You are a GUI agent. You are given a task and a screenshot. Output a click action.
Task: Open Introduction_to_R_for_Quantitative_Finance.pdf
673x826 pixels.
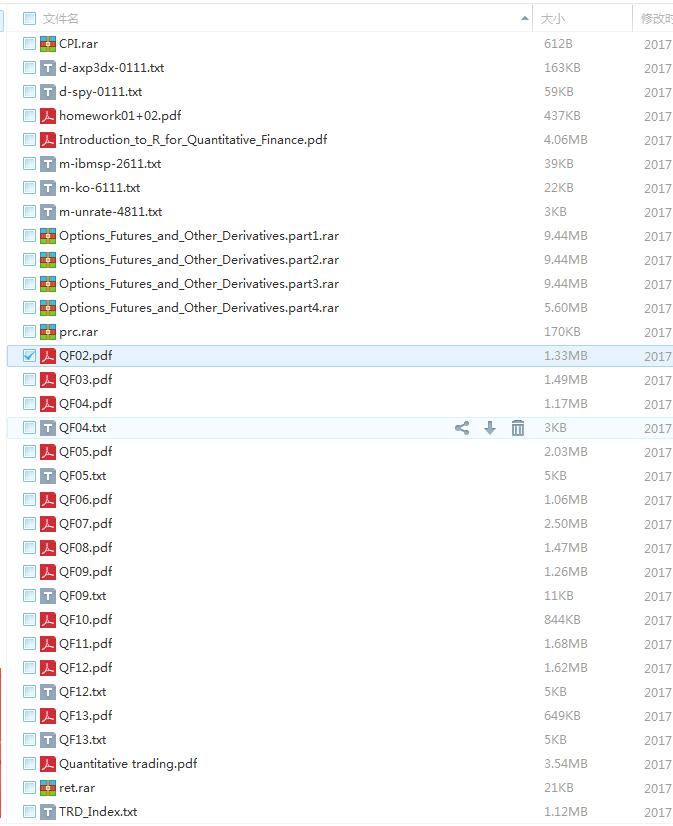(x=193, y=140)
